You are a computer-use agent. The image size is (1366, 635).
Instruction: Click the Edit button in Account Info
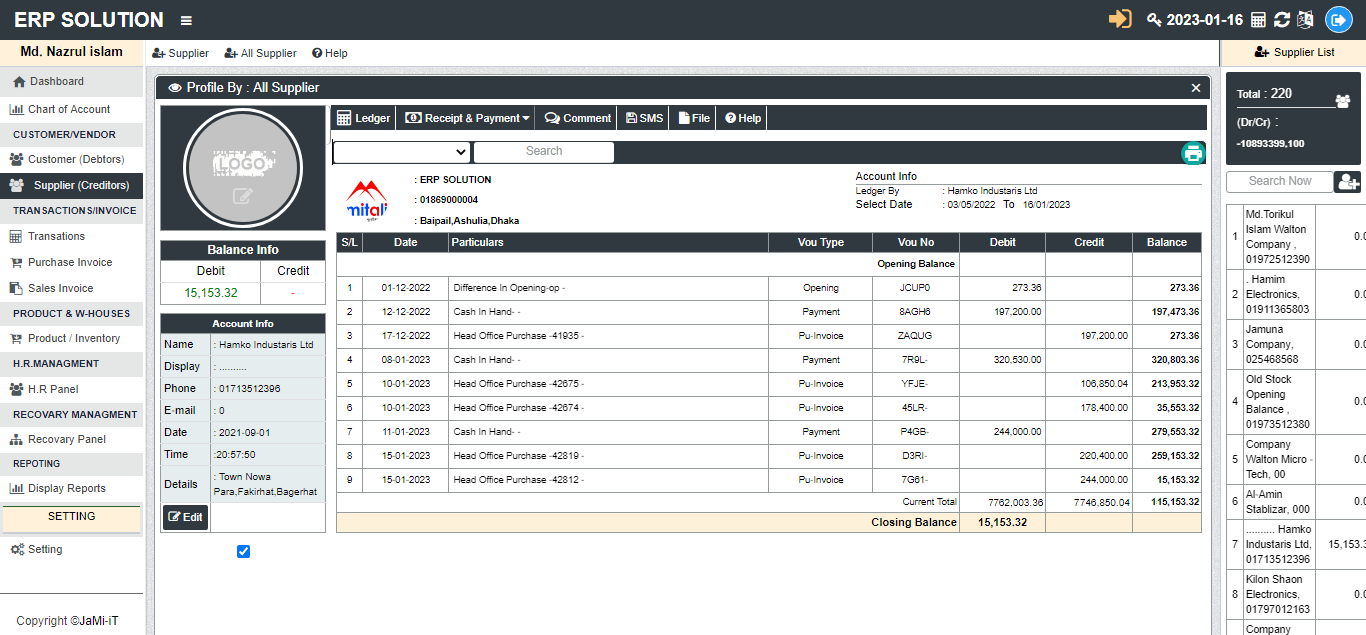tap(185, 517)
